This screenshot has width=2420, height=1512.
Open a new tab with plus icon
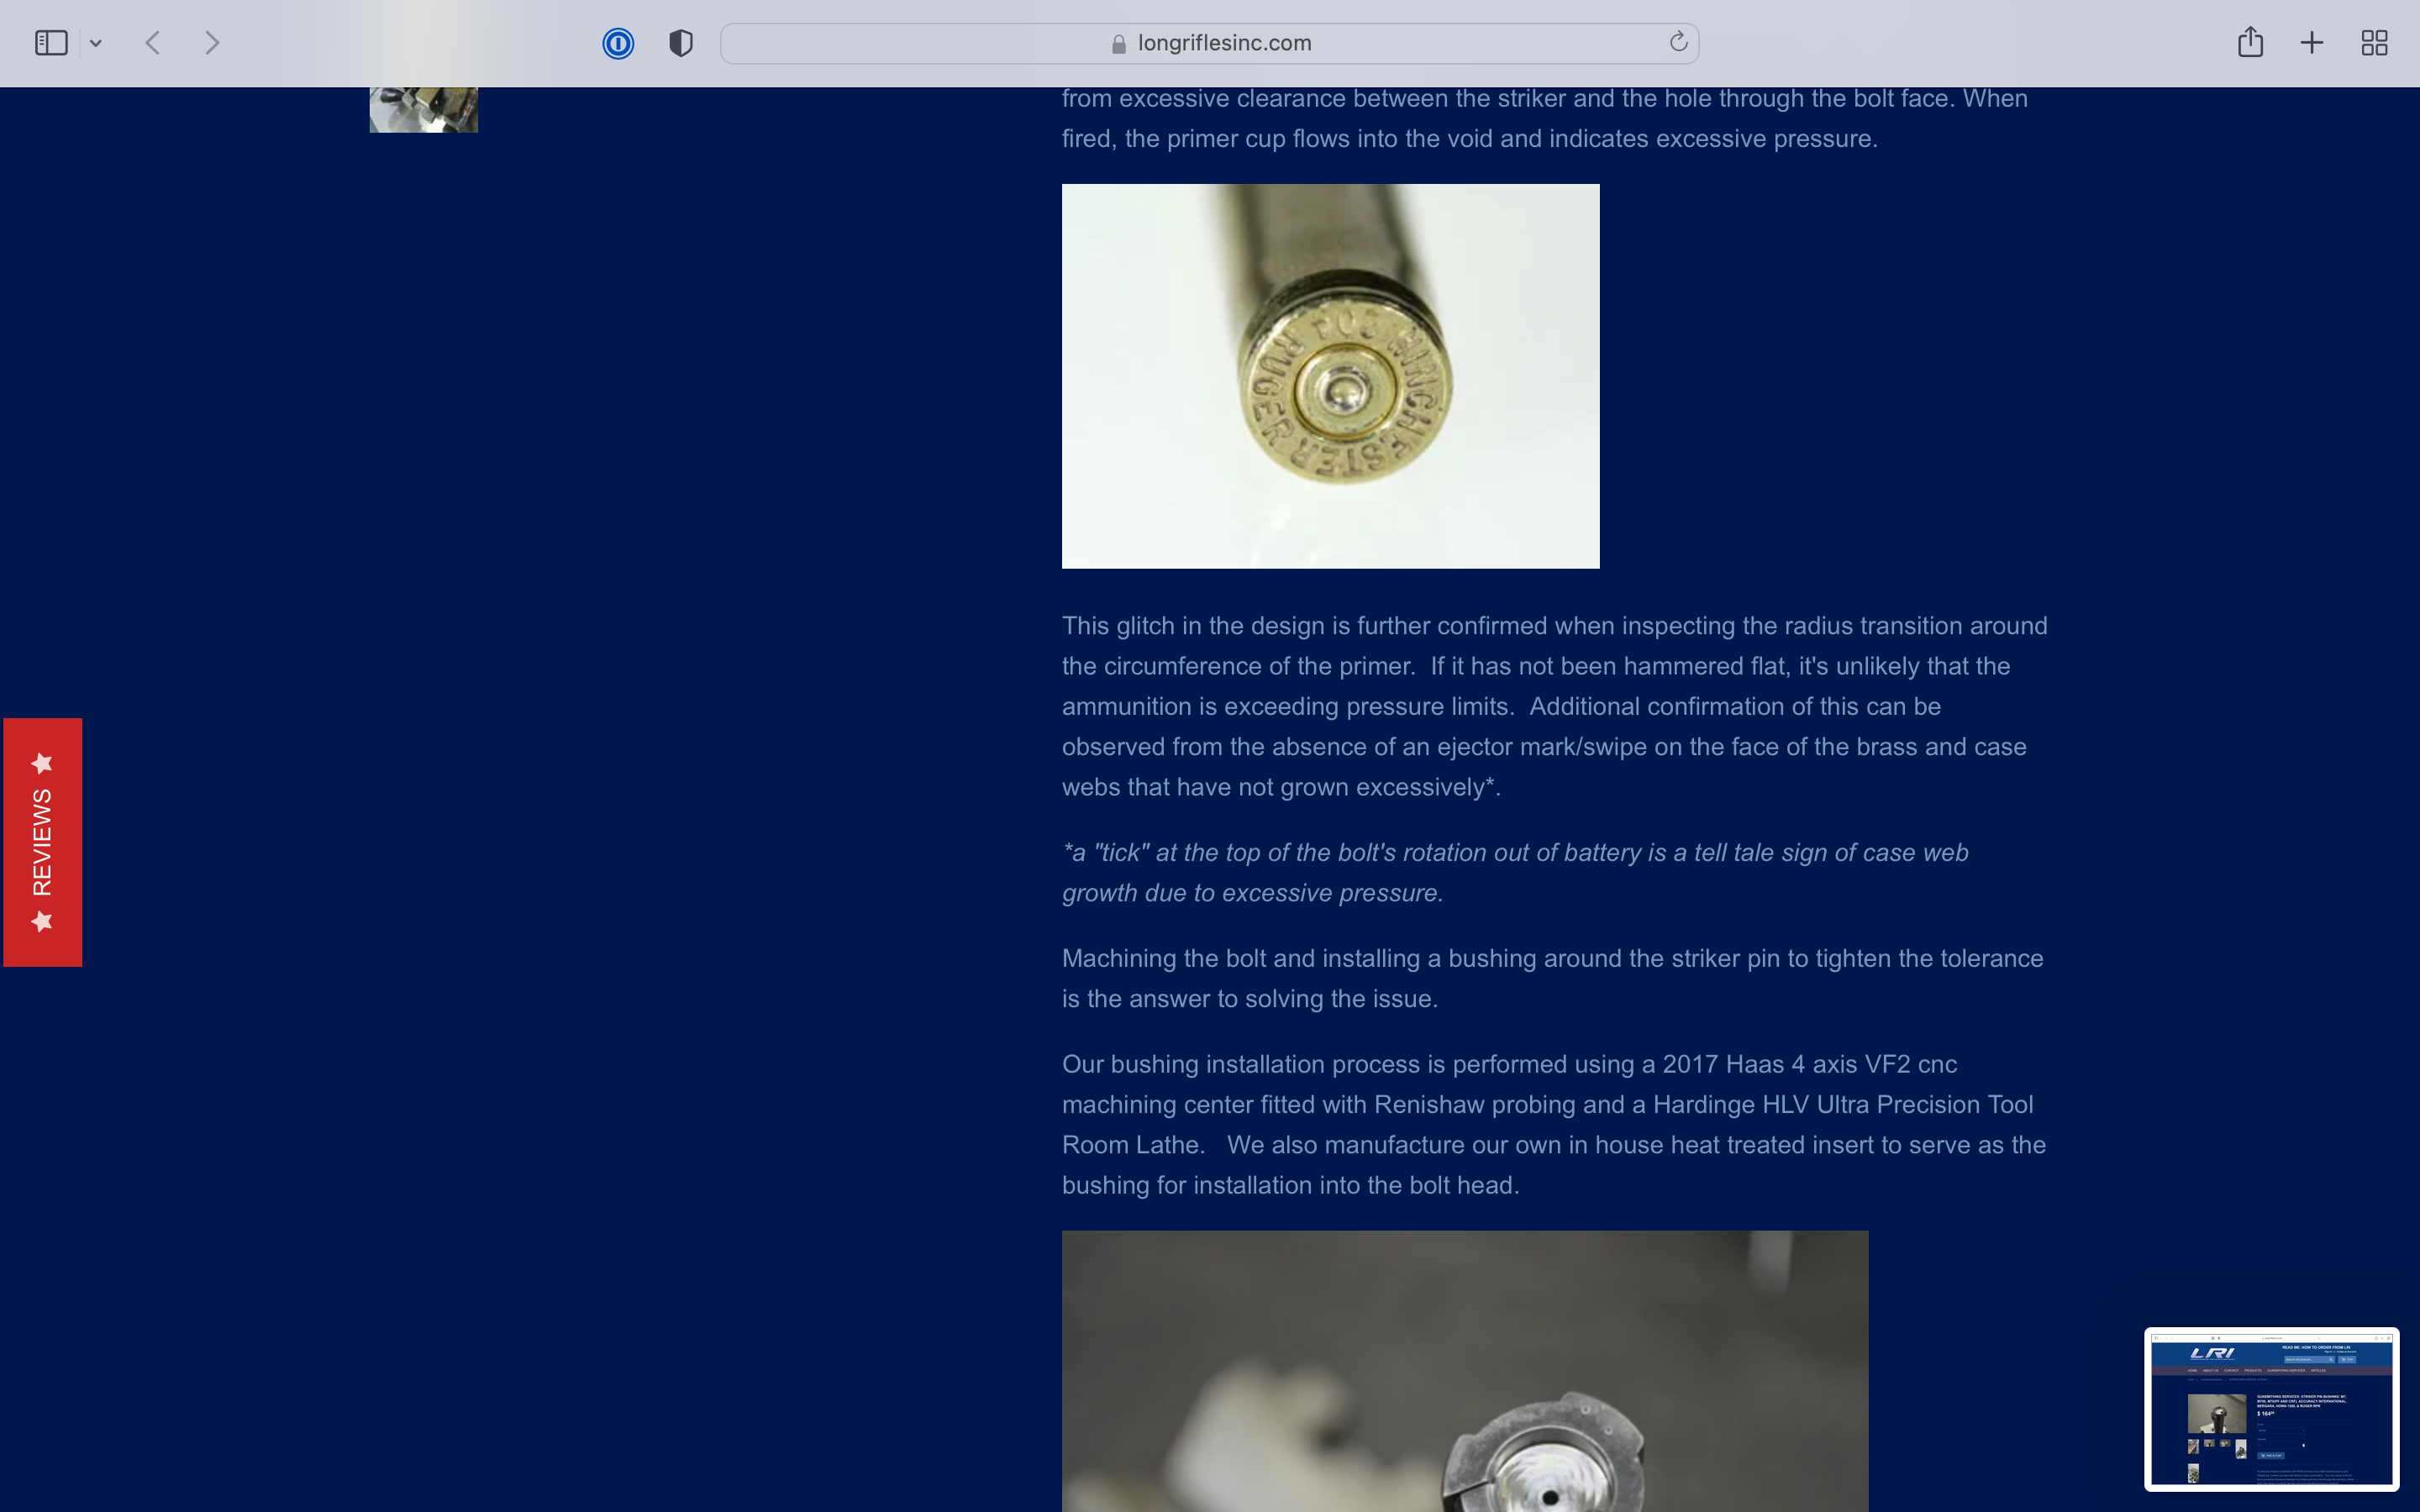2312,43
